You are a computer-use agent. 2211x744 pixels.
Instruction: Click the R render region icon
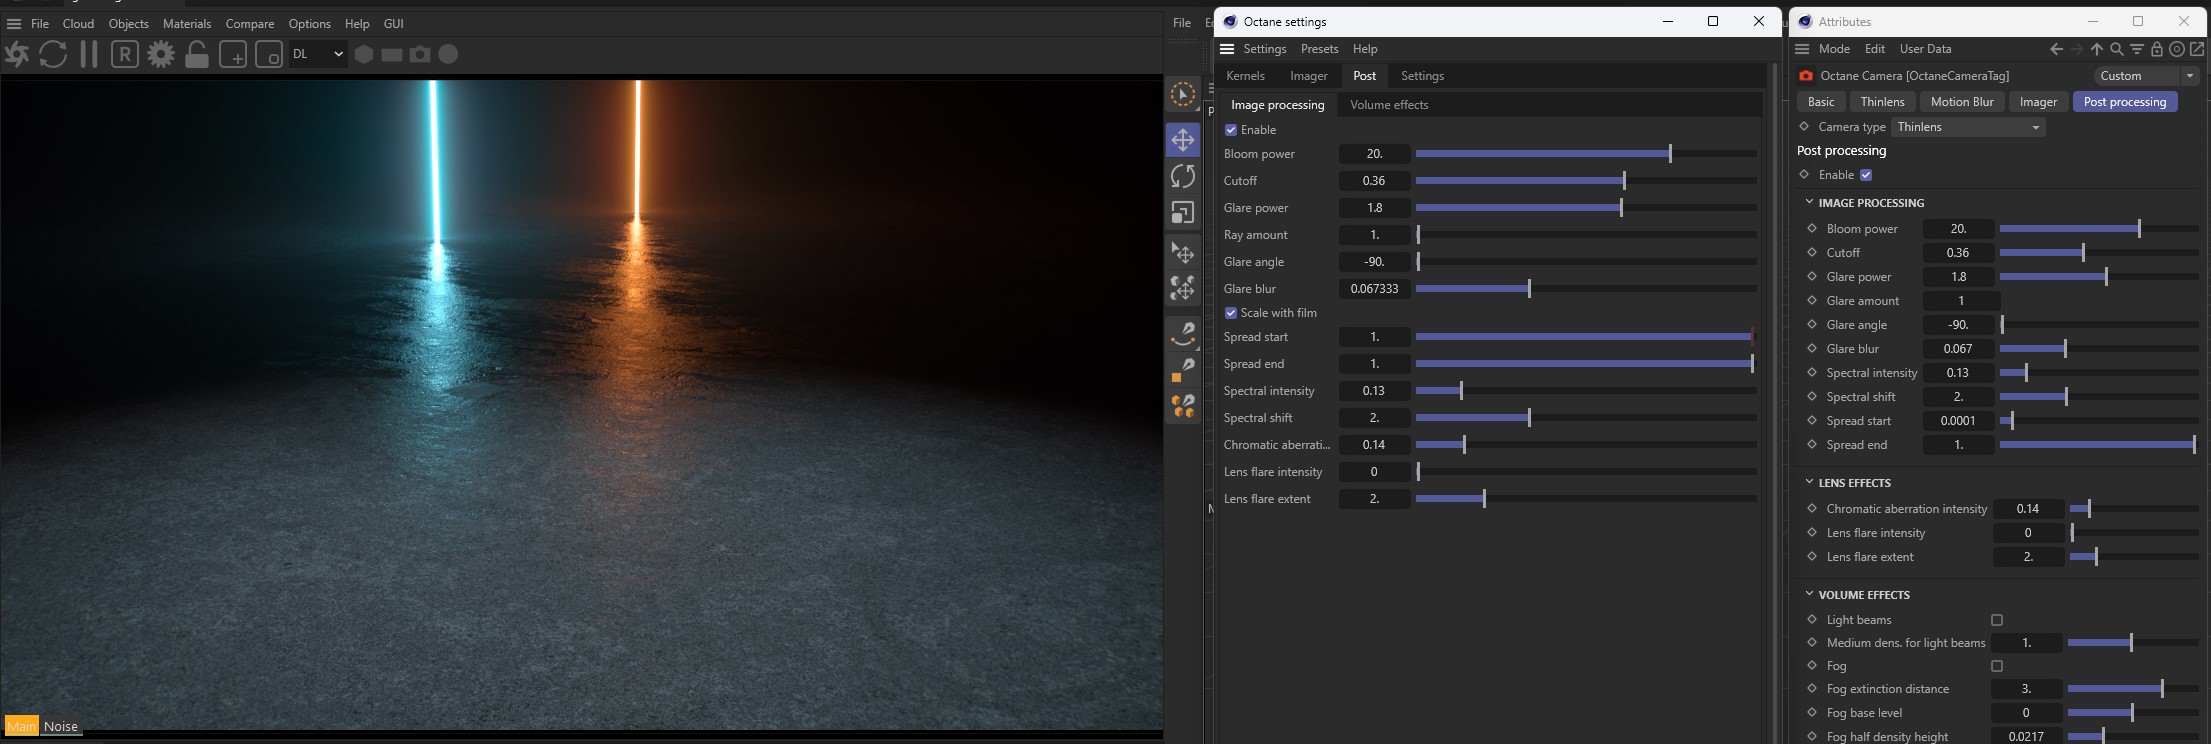coord(124,54)
